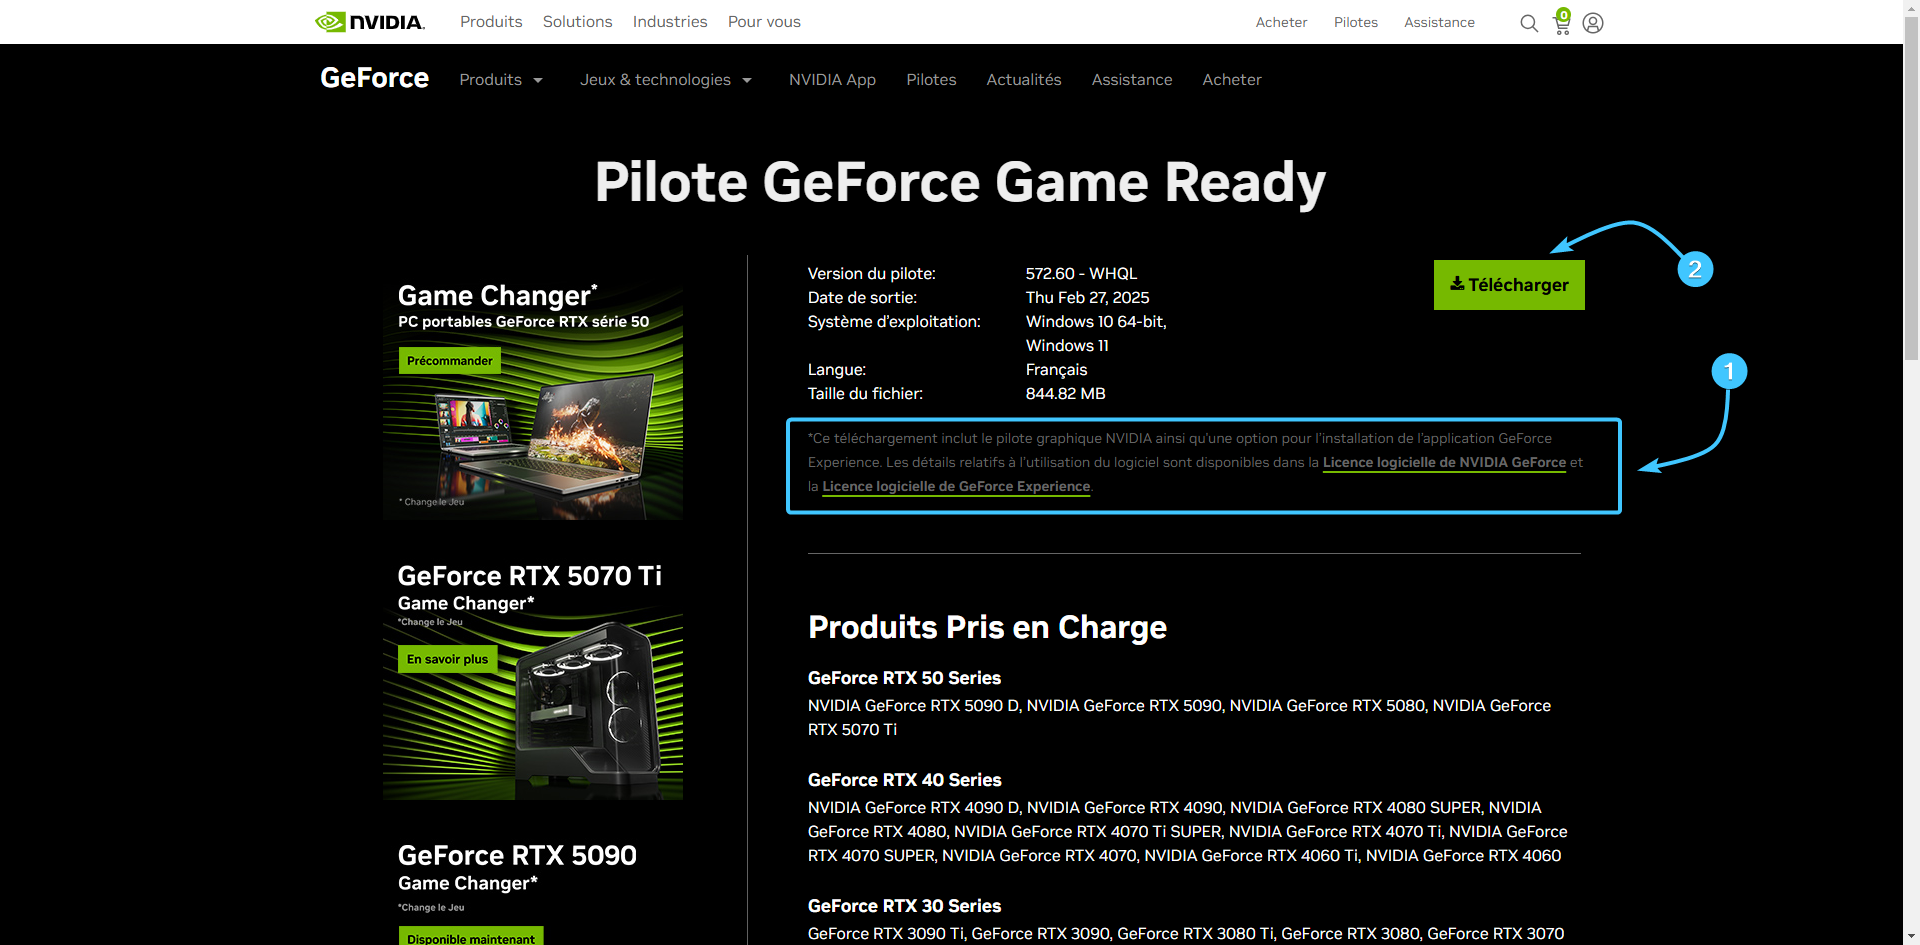Click the GeForce brand logo

[x=374, y=78]
